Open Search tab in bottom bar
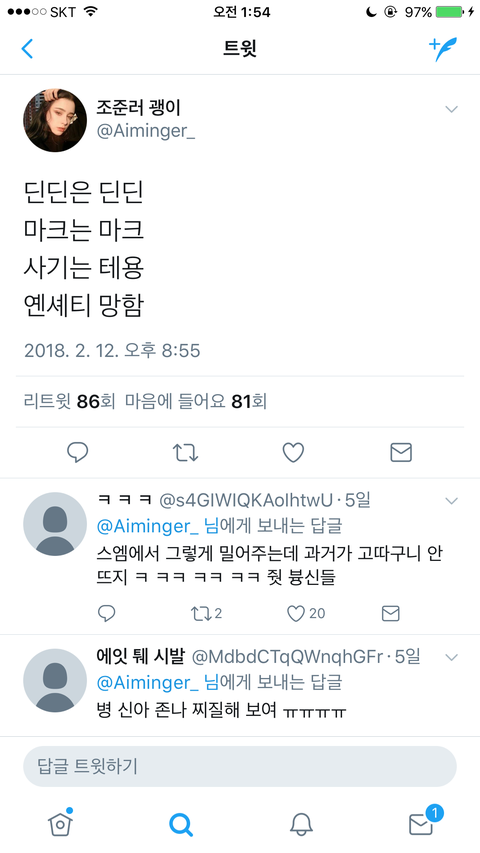This screenshot has height=853, width=480. [x=181, y=825]
